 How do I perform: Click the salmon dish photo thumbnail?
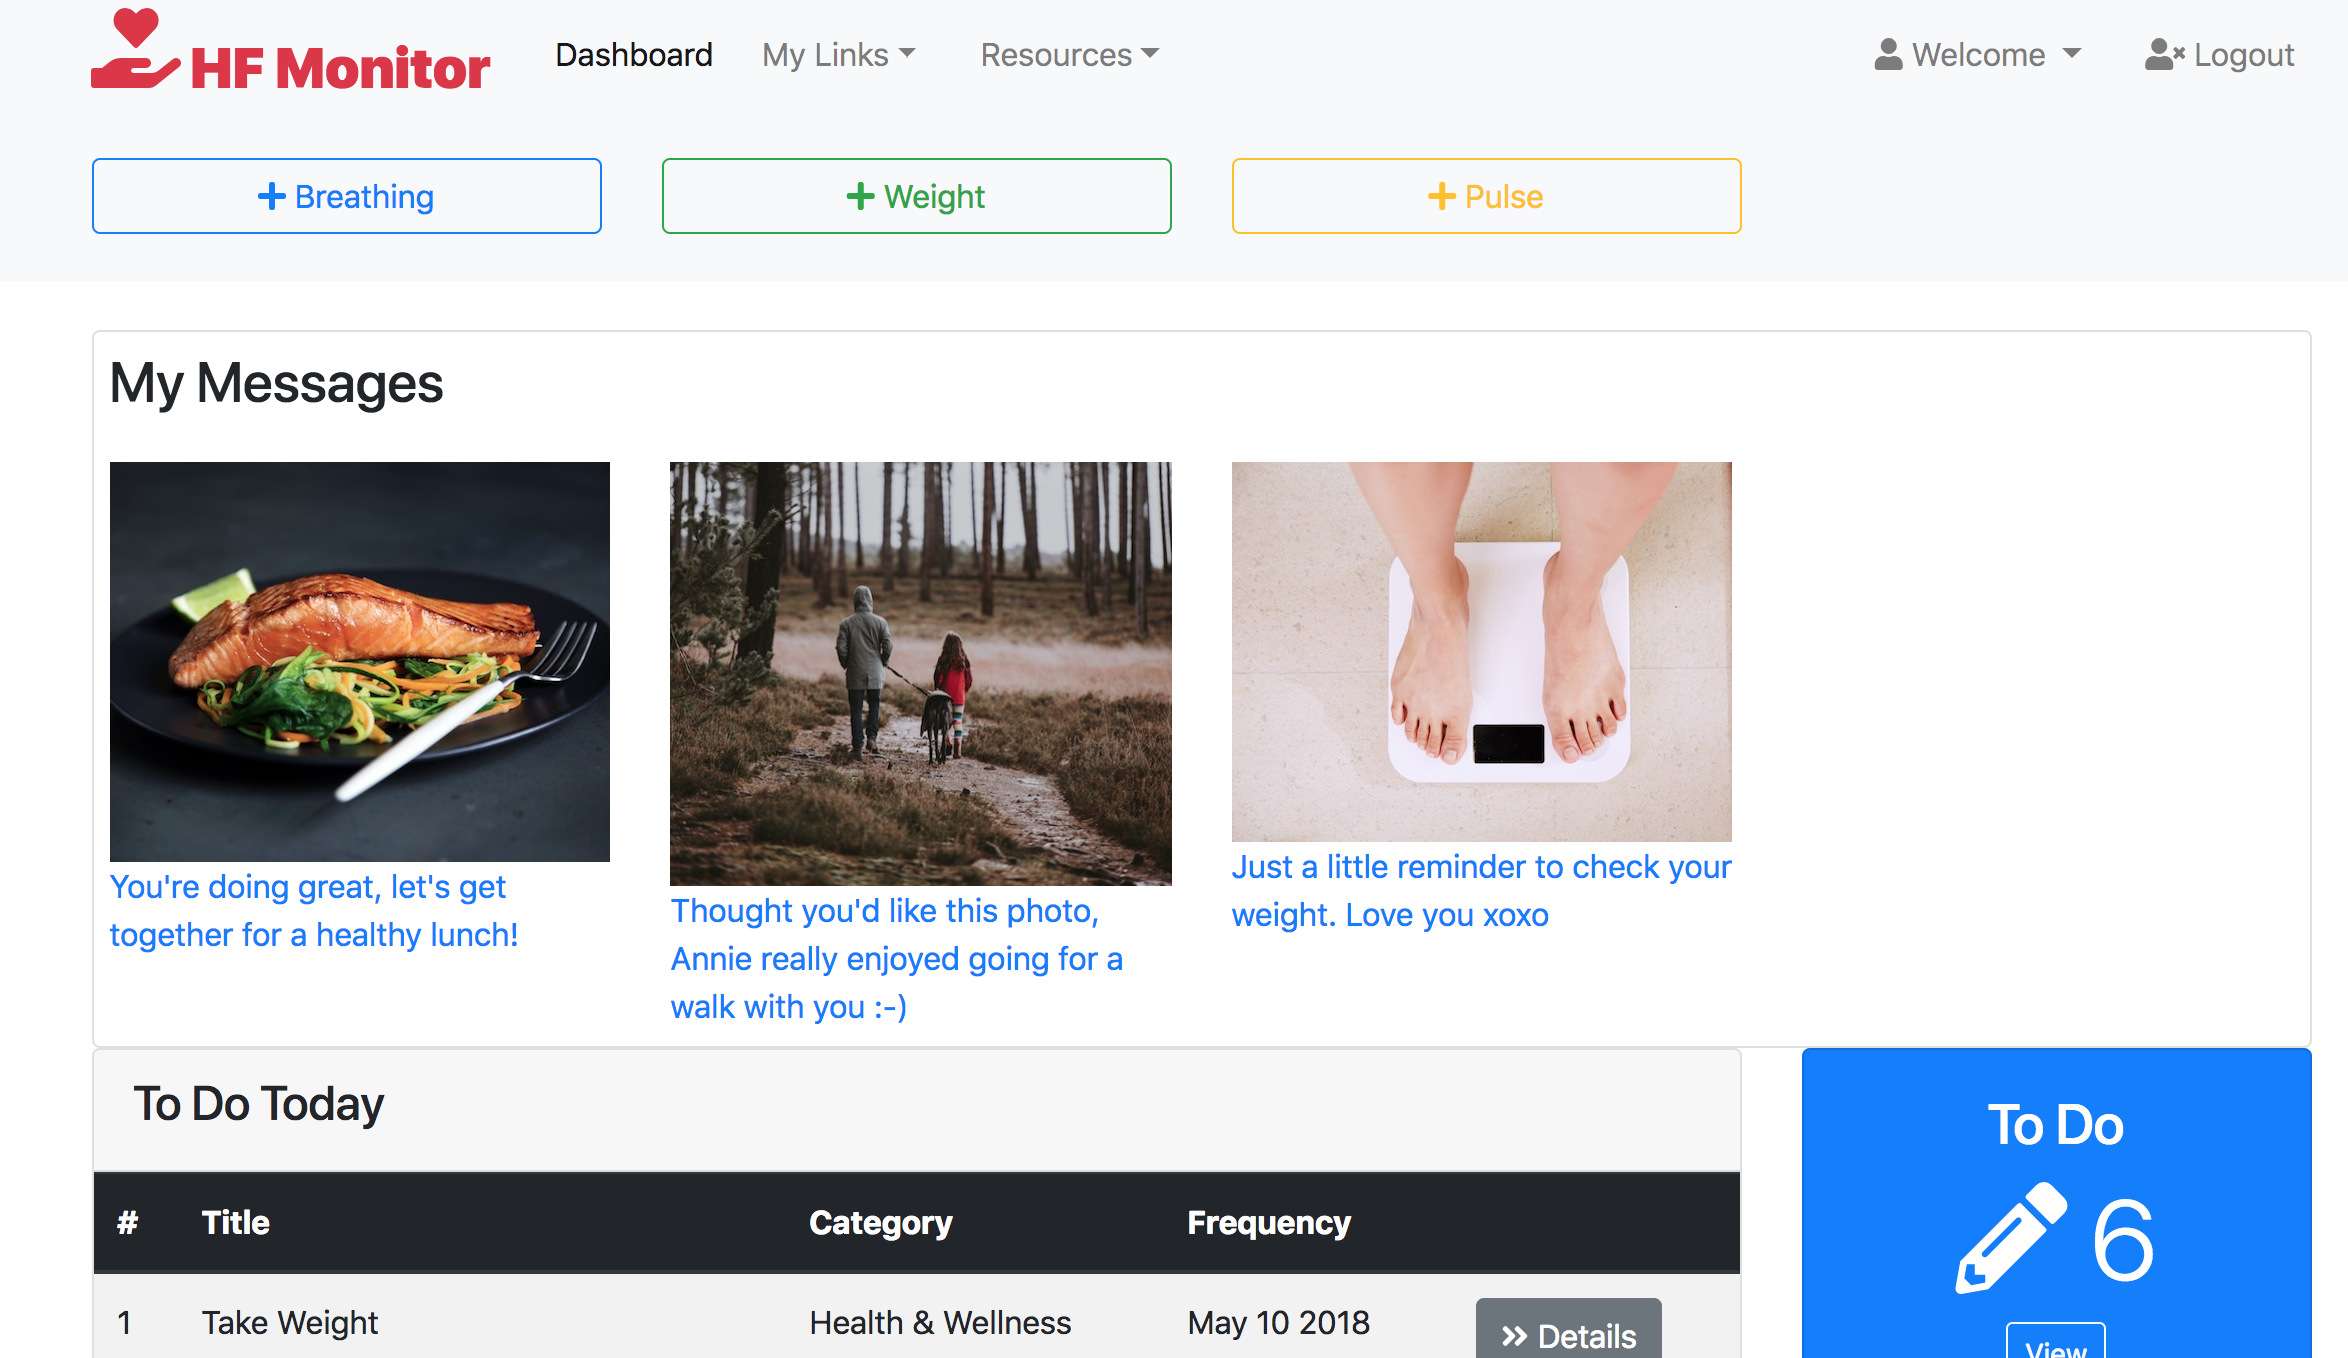click(x=360, y=661)
